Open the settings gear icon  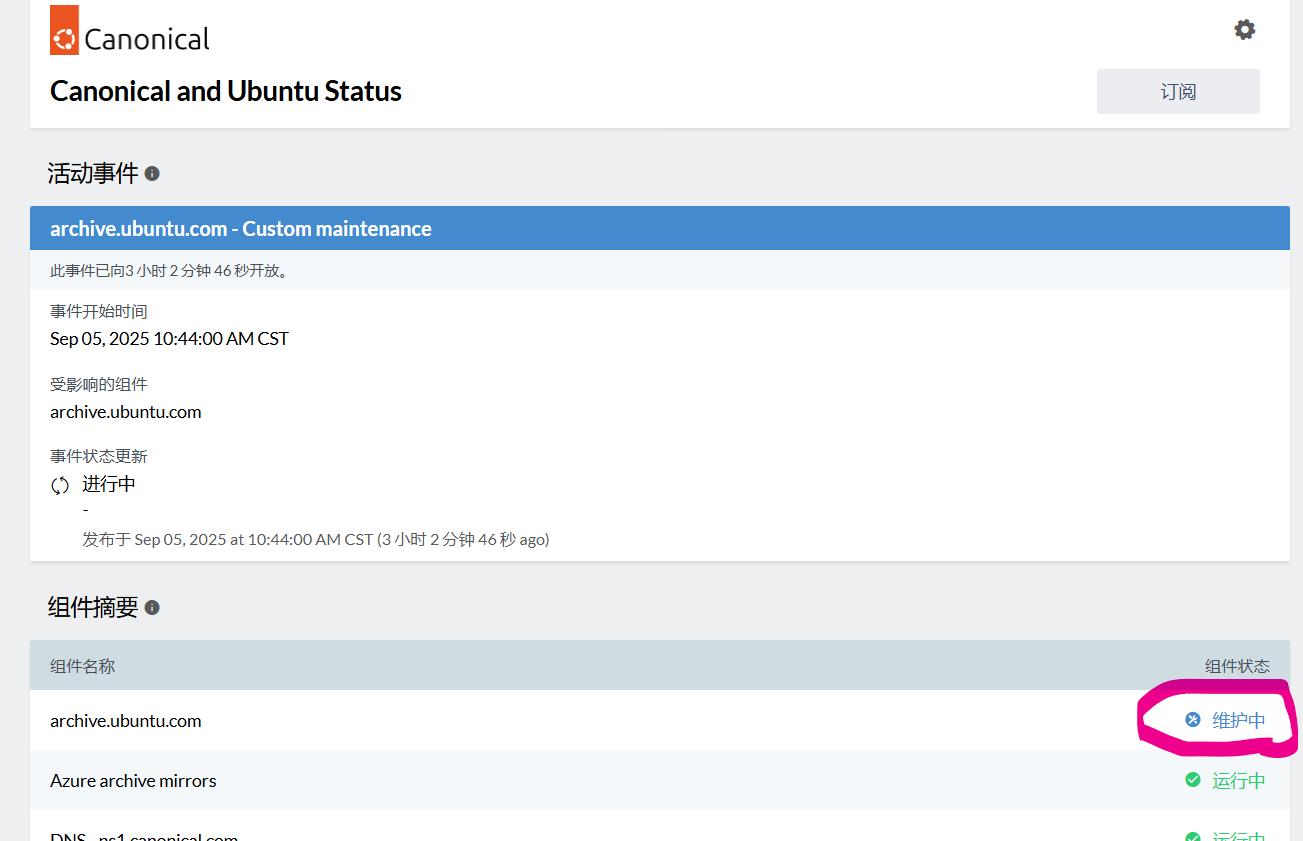coord(1244,30)
